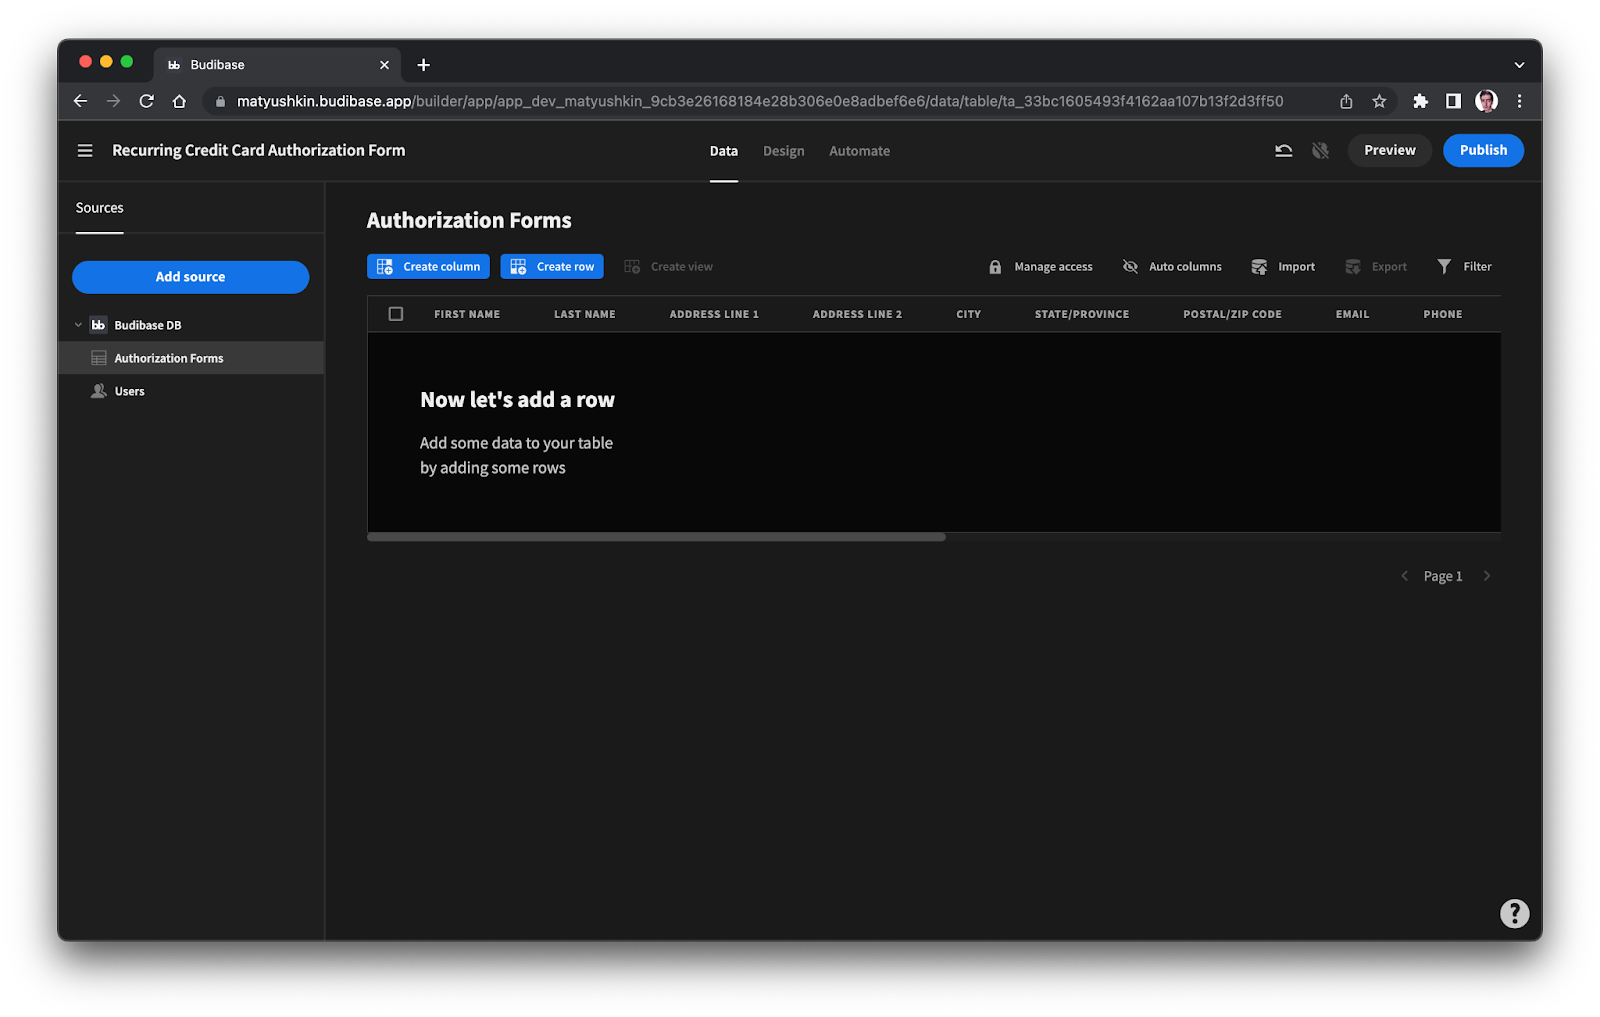Click the Manage access lock icon
This screenshot has height=1017, width=1600.
(x=995, y=267)
